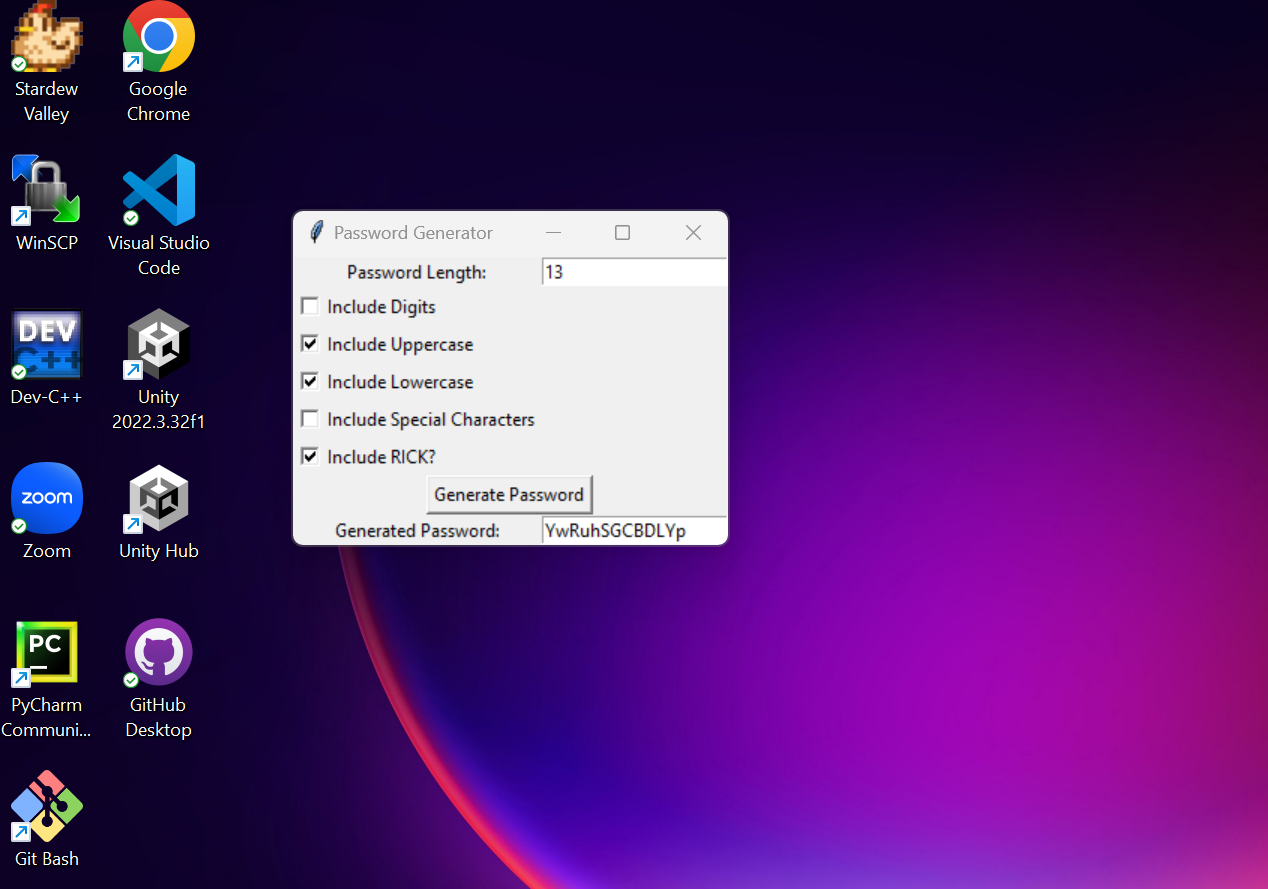The width and height of the screenshot is (1268, 889).
Task: Click the Generated Password label
Action: click(x=418, y=531)
